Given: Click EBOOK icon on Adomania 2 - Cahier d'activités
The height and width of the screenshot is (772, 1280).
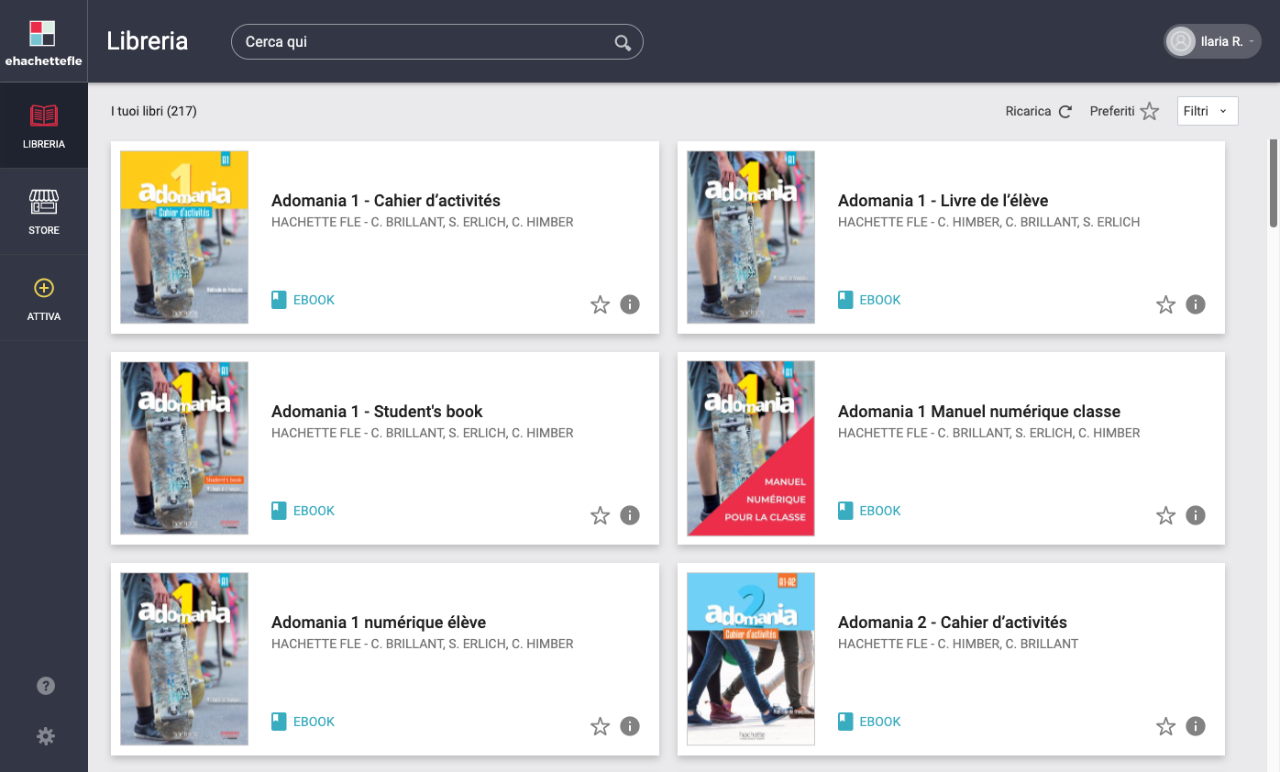Looking at the screenshot, I should coord(846,722).
